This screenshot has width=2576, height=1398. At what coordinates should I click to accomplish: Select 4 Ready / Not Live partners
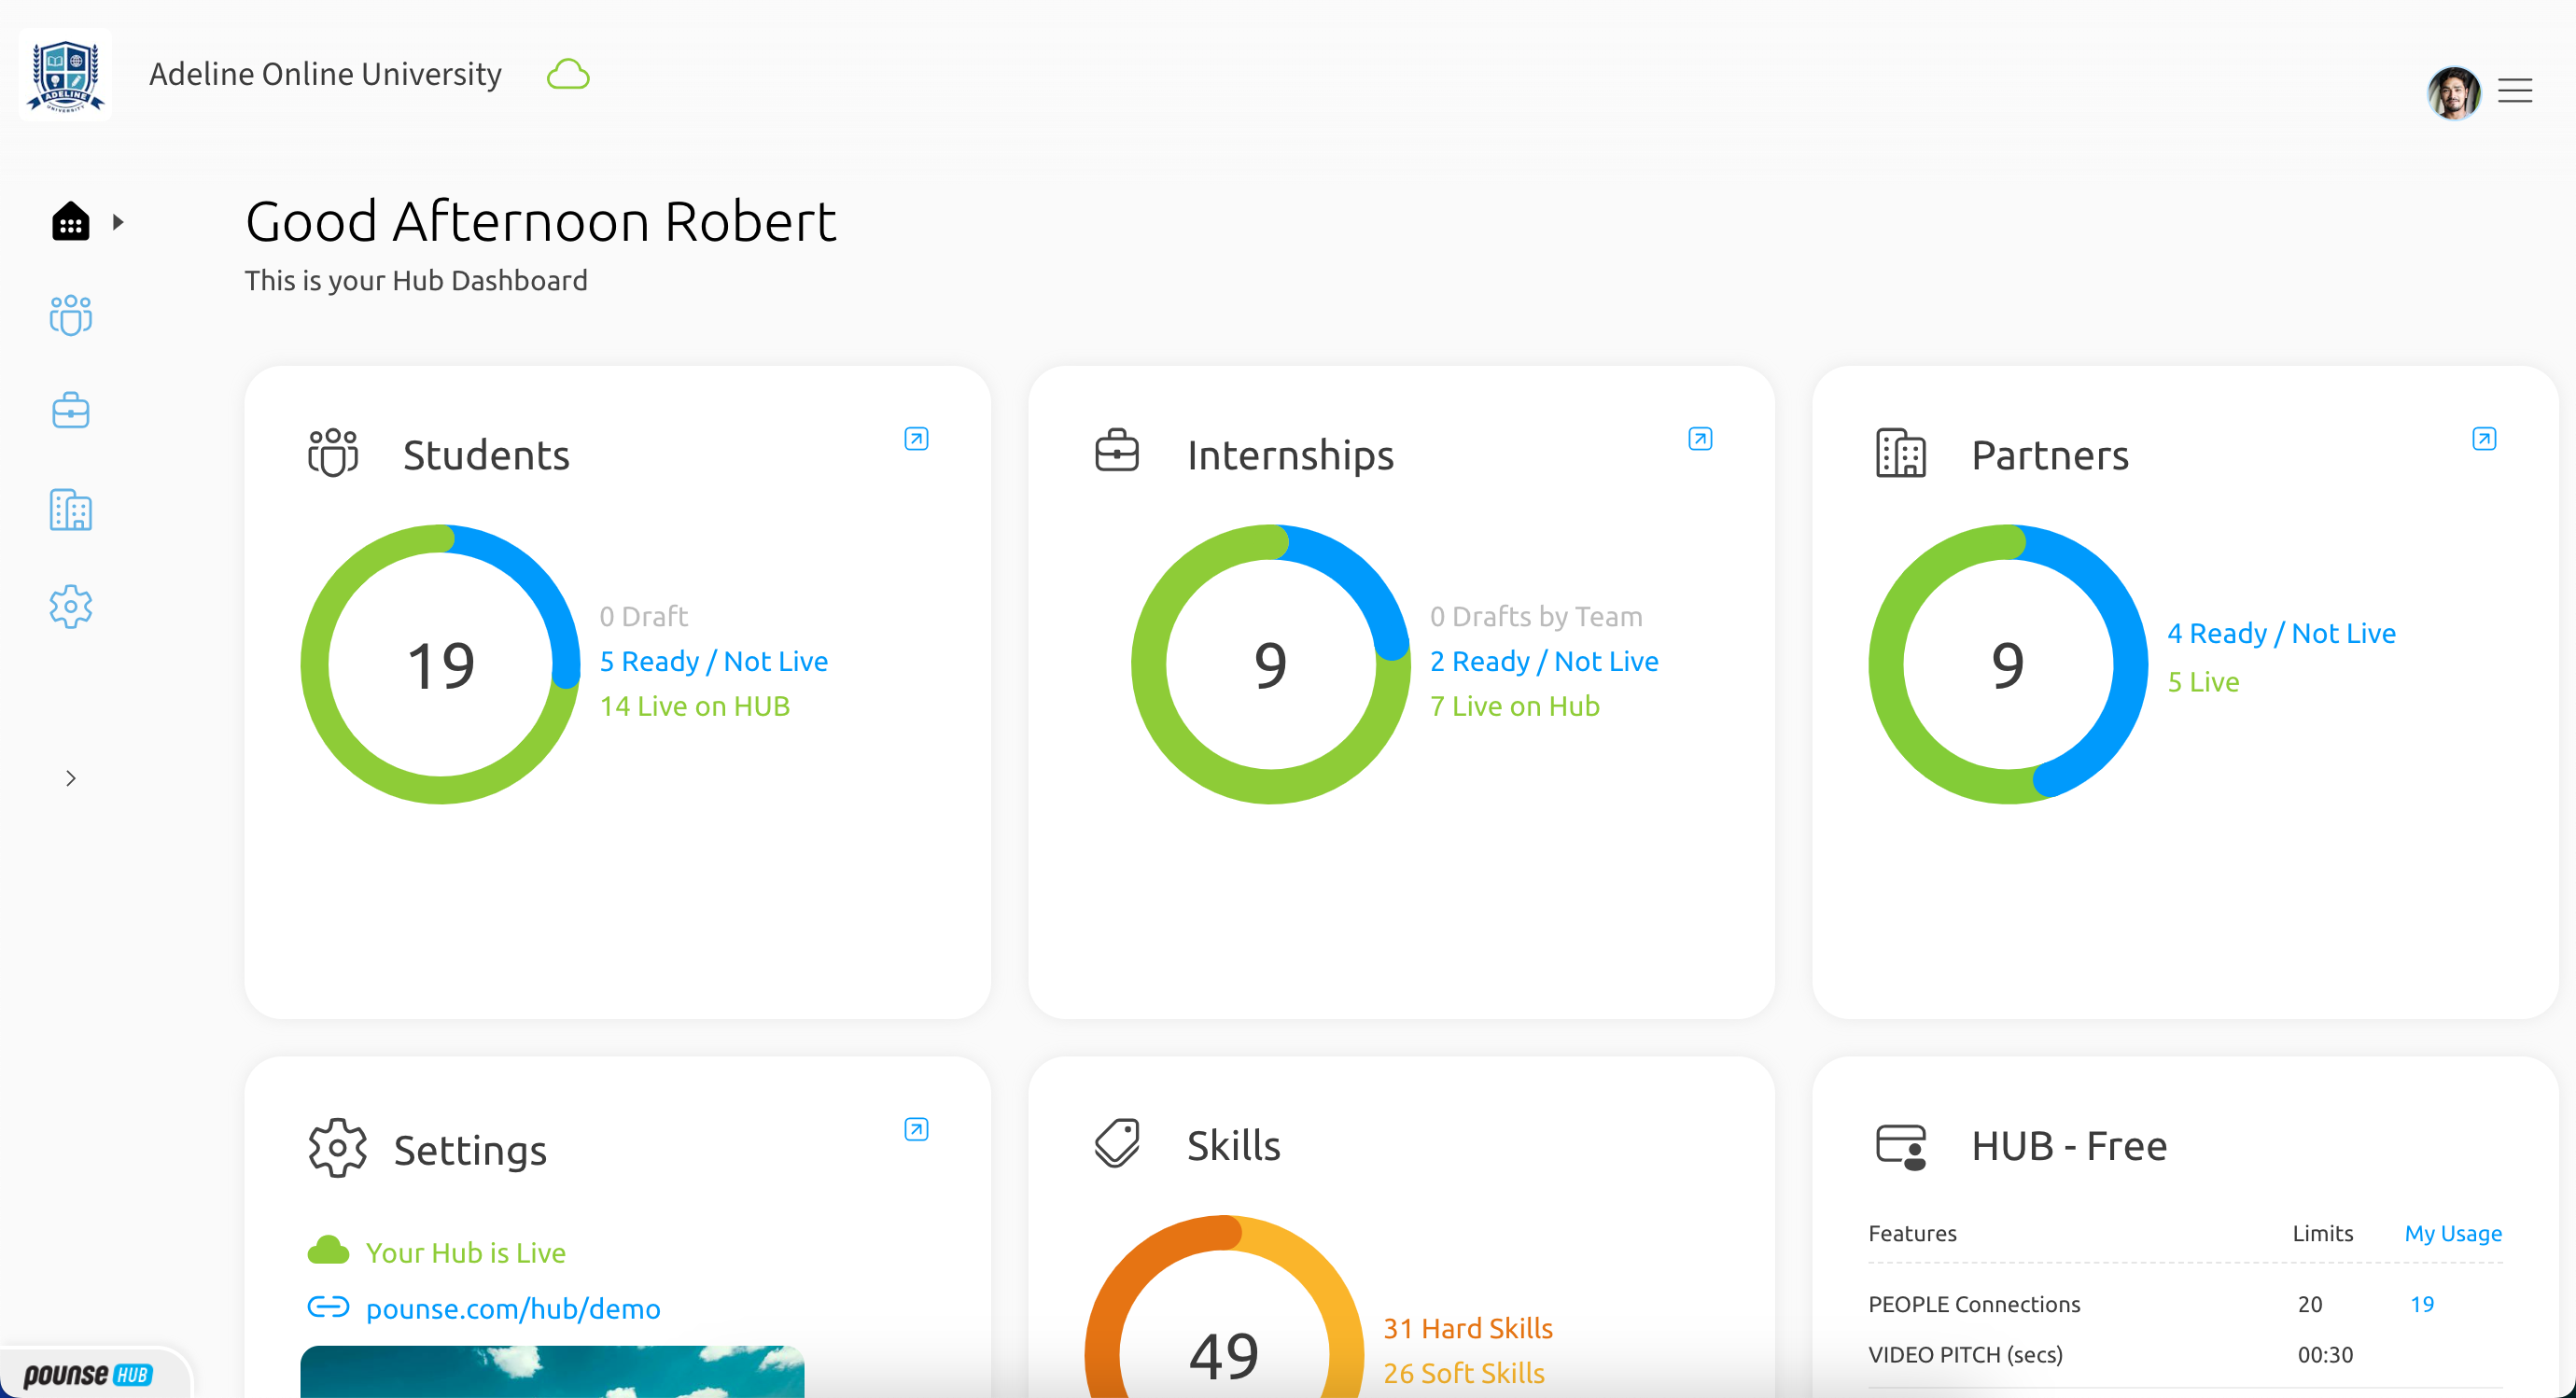(x=2282, y=633)
